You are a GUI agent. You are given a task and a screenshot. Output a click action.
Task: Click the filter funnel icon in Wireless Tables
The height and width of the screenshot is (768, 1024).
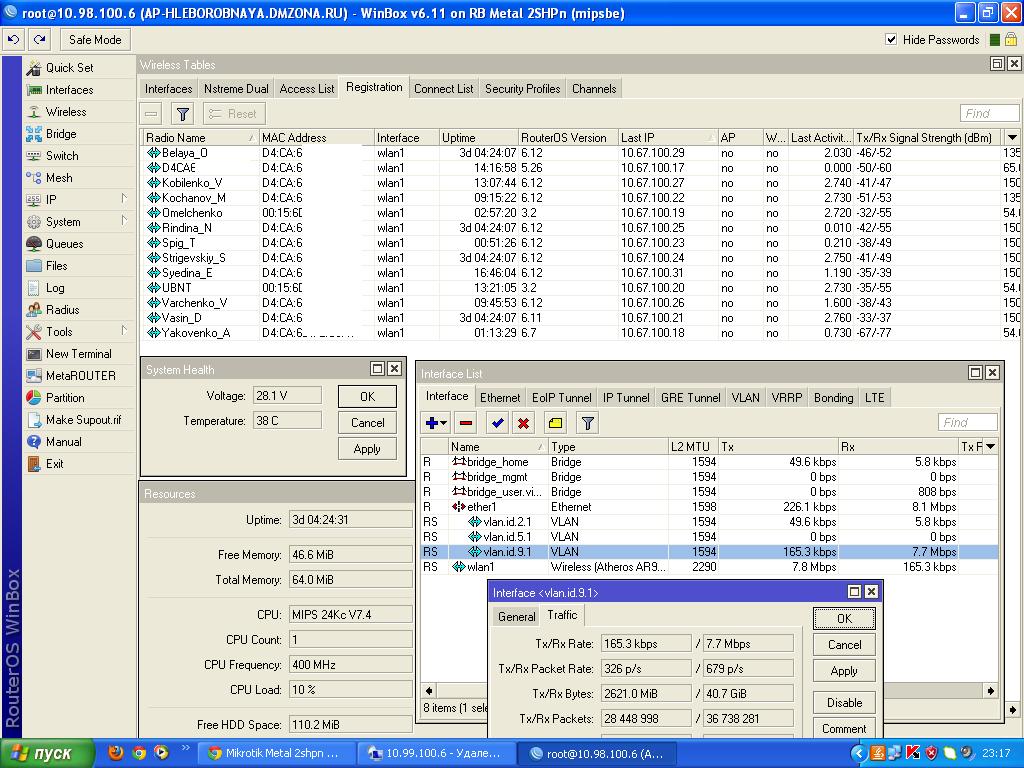[x=182, y=114]
